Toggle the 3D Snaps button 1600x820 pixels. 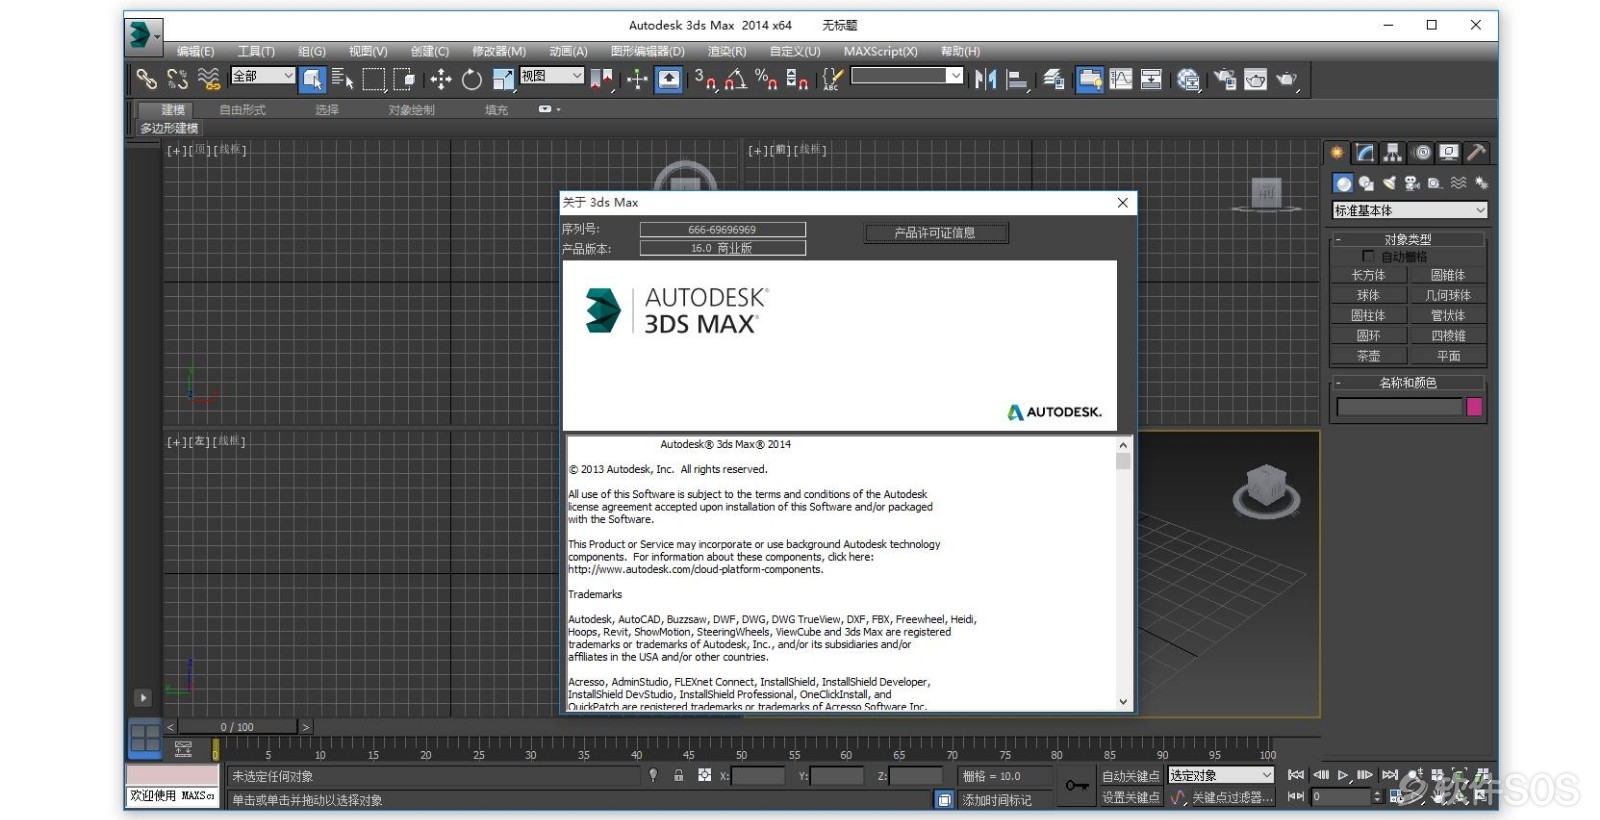[x=705, y=79]
